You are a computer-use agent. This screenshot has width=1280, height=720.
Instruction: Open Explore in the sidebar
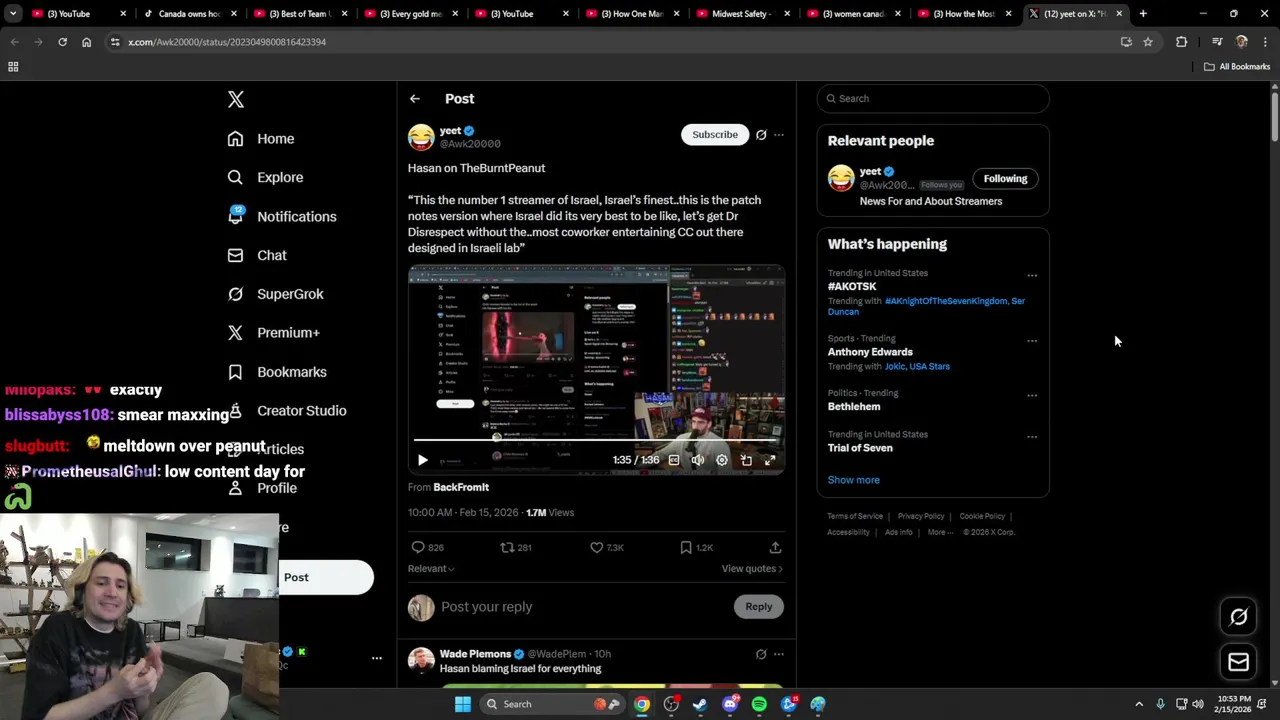265,177
